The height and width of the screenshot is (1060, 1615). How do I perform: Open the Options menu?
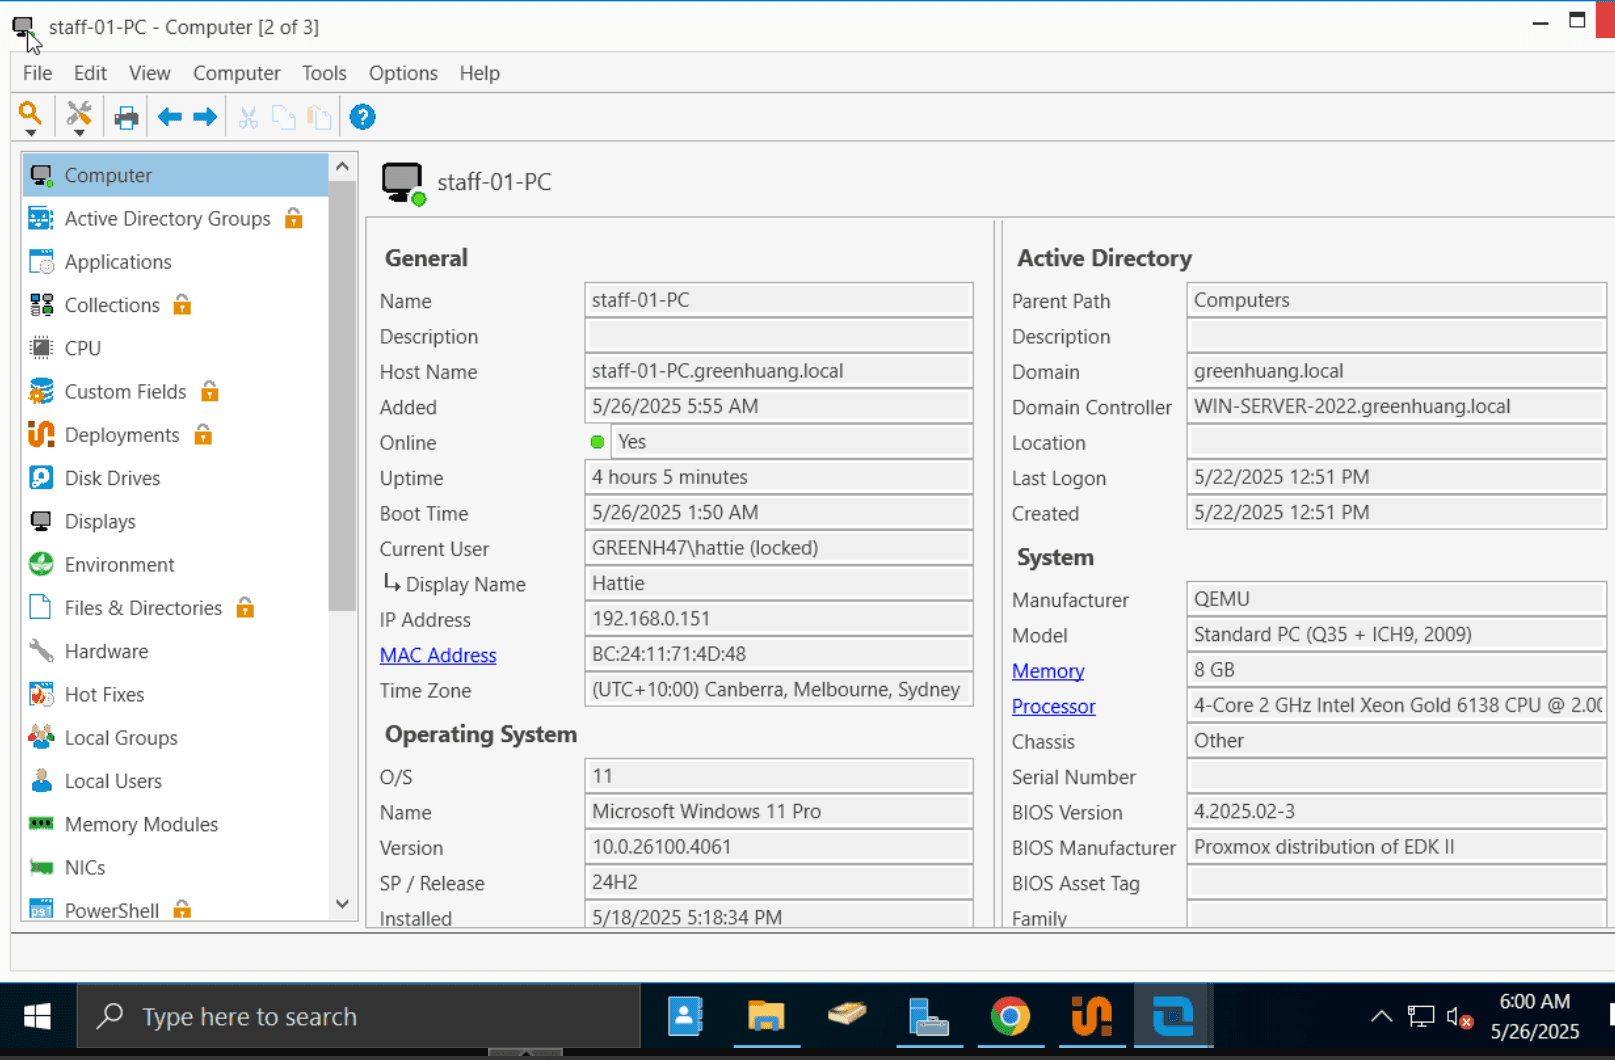click(403, 73)
